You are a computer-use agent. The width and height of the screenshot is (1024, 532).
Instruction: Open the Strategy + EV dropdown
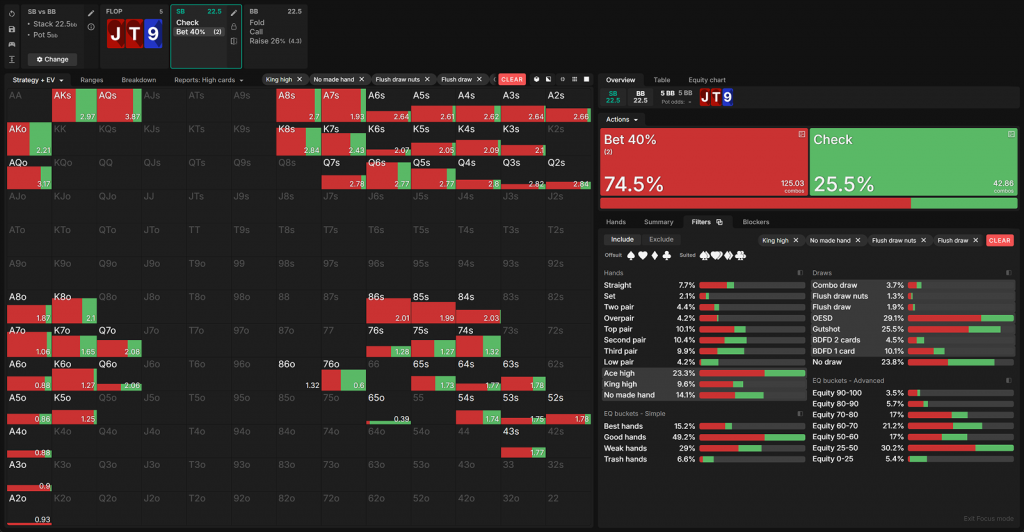[40, 79]
